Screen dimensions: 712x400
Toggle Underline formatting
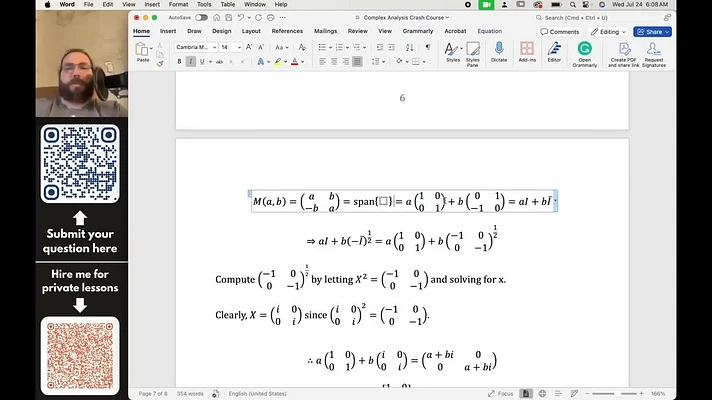(202, 61)
